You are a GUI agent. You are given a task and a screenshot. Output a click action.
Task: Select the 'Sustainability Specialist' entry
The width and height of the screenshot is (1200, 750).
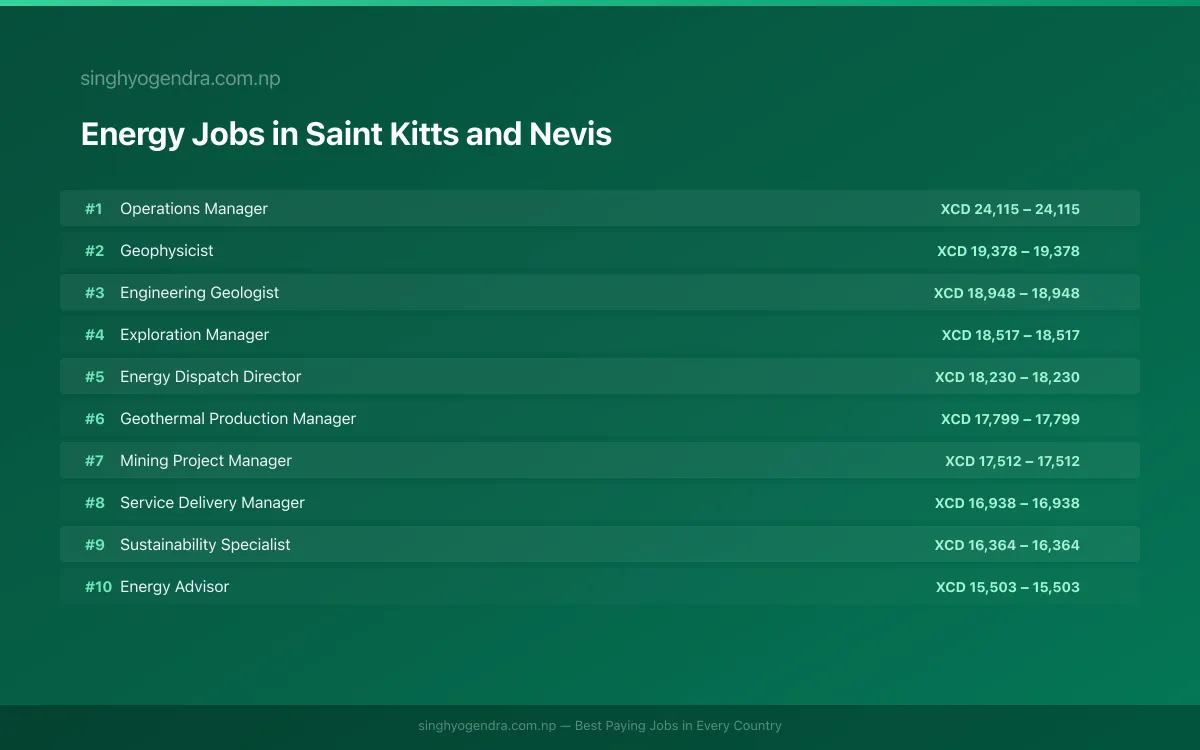[x=205, y=545]
